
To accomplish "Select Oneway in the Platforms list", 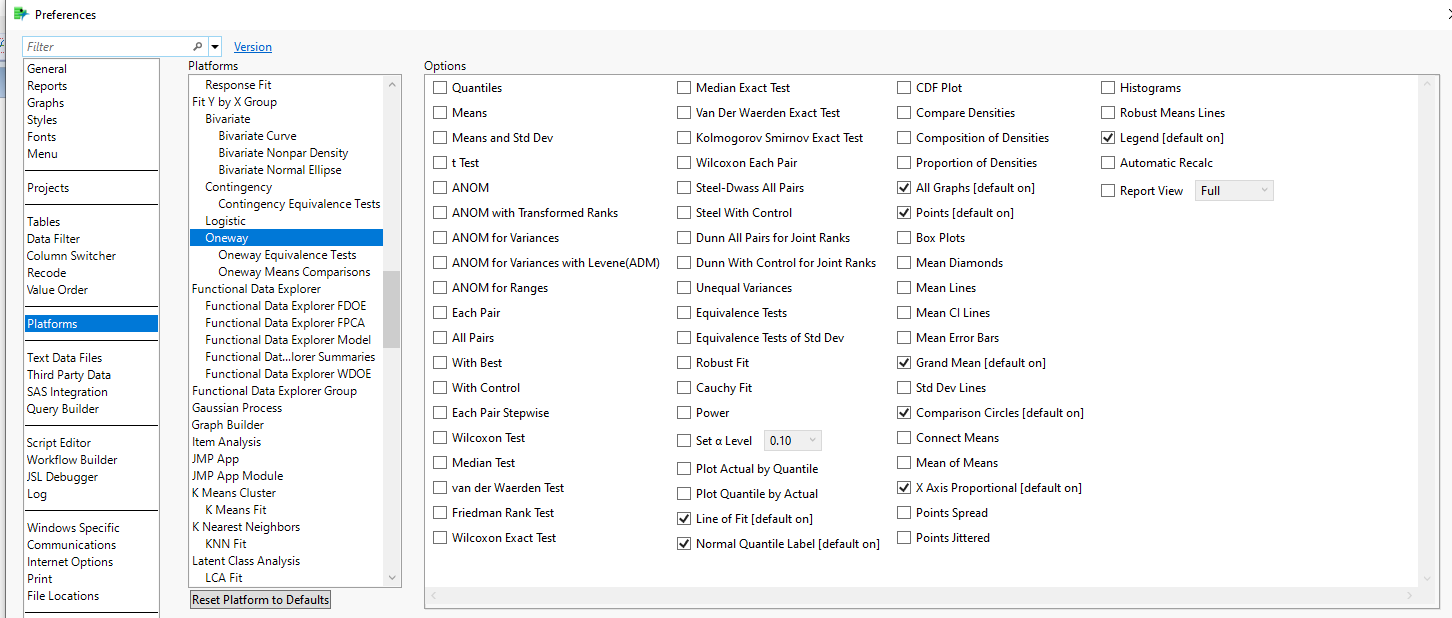I will pyautogui.click(x=286, y=238).
